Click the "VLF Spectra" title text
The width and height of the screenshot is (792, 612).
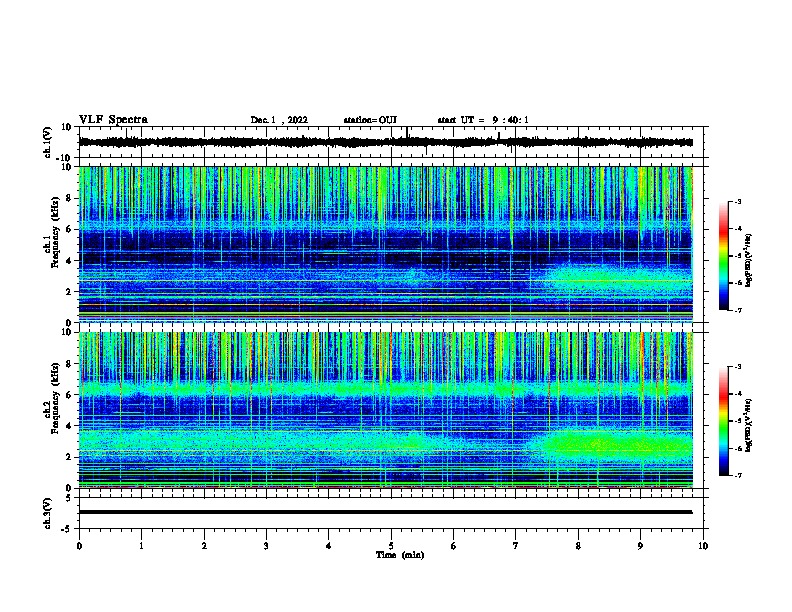pos(113,119)
